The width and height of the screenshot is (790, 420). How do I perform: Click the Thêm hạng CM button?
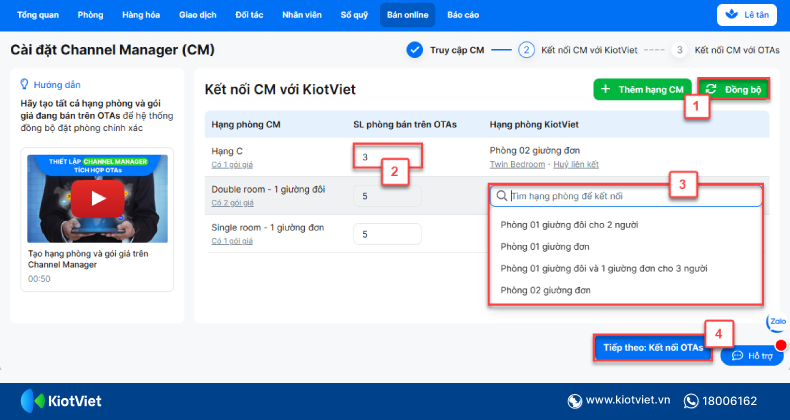642,90
